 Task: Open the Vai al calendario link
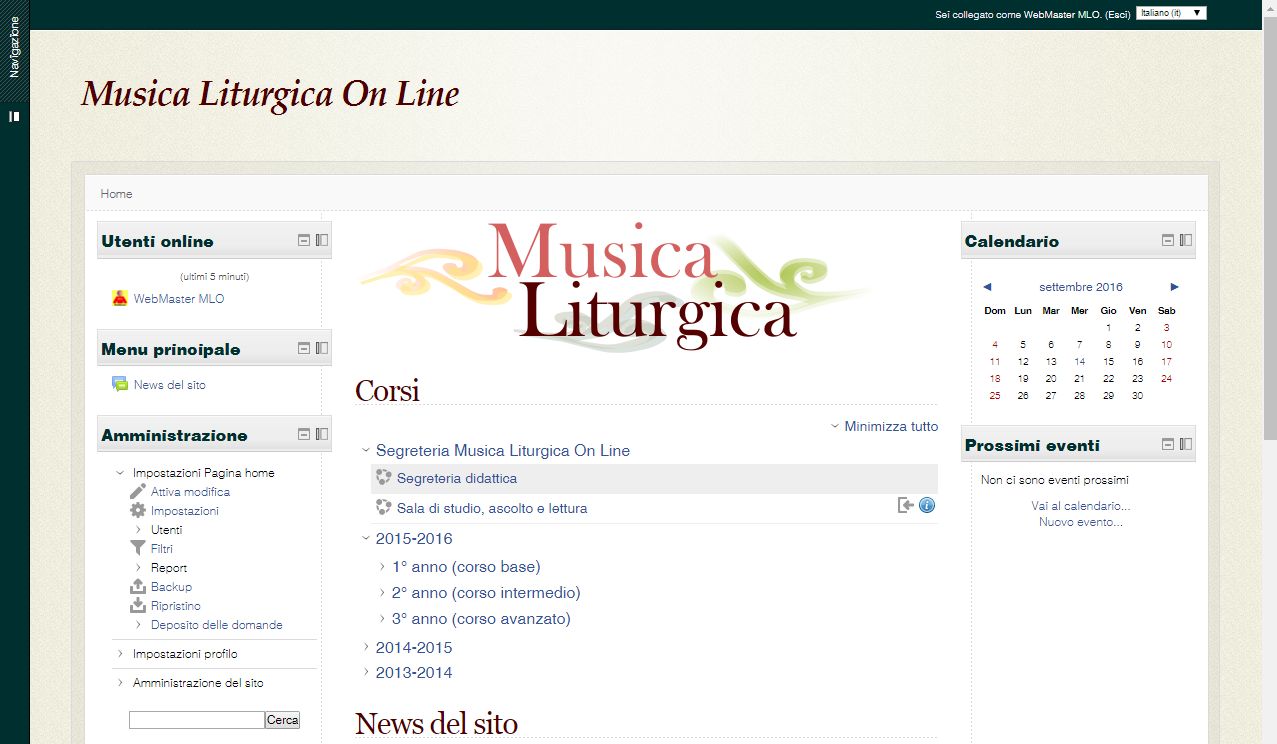point(1080,506)
